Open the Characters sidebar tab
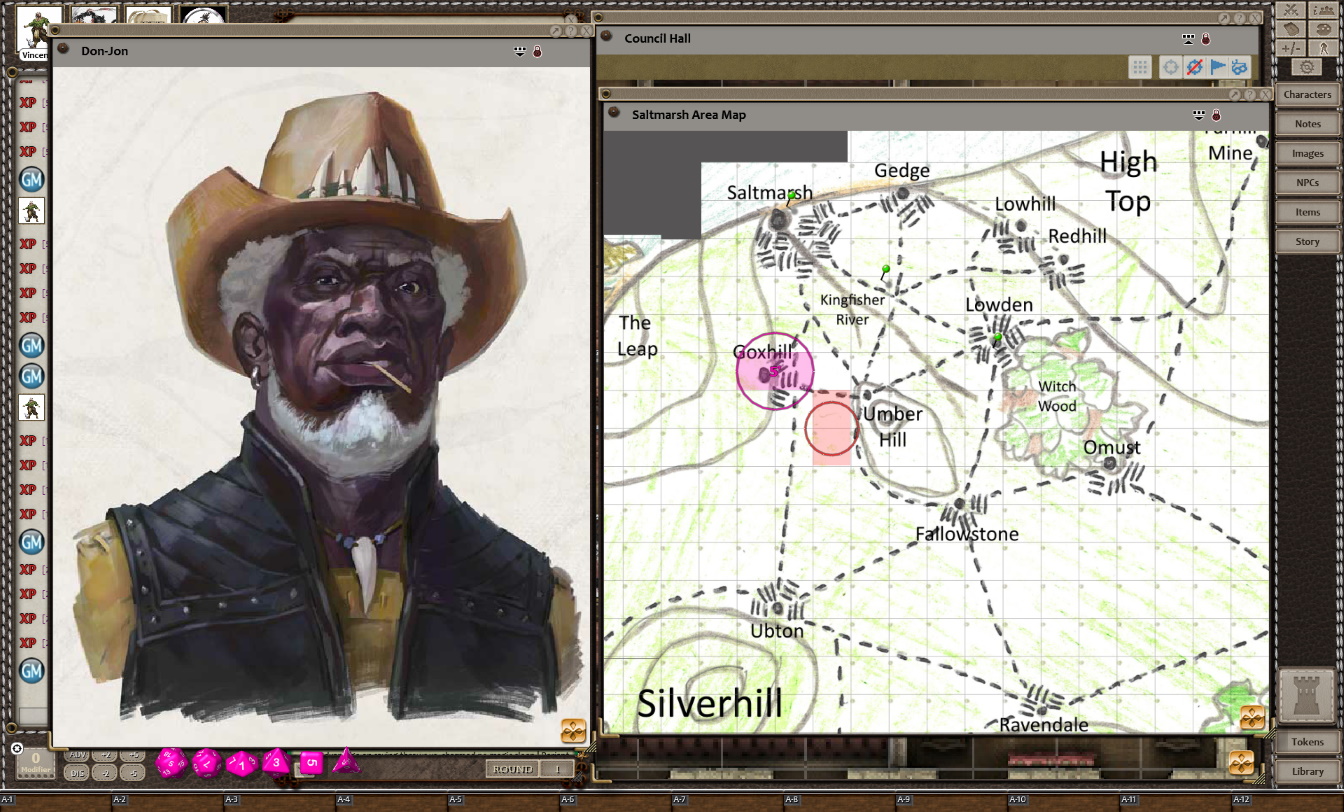 tap(1307, 94)
